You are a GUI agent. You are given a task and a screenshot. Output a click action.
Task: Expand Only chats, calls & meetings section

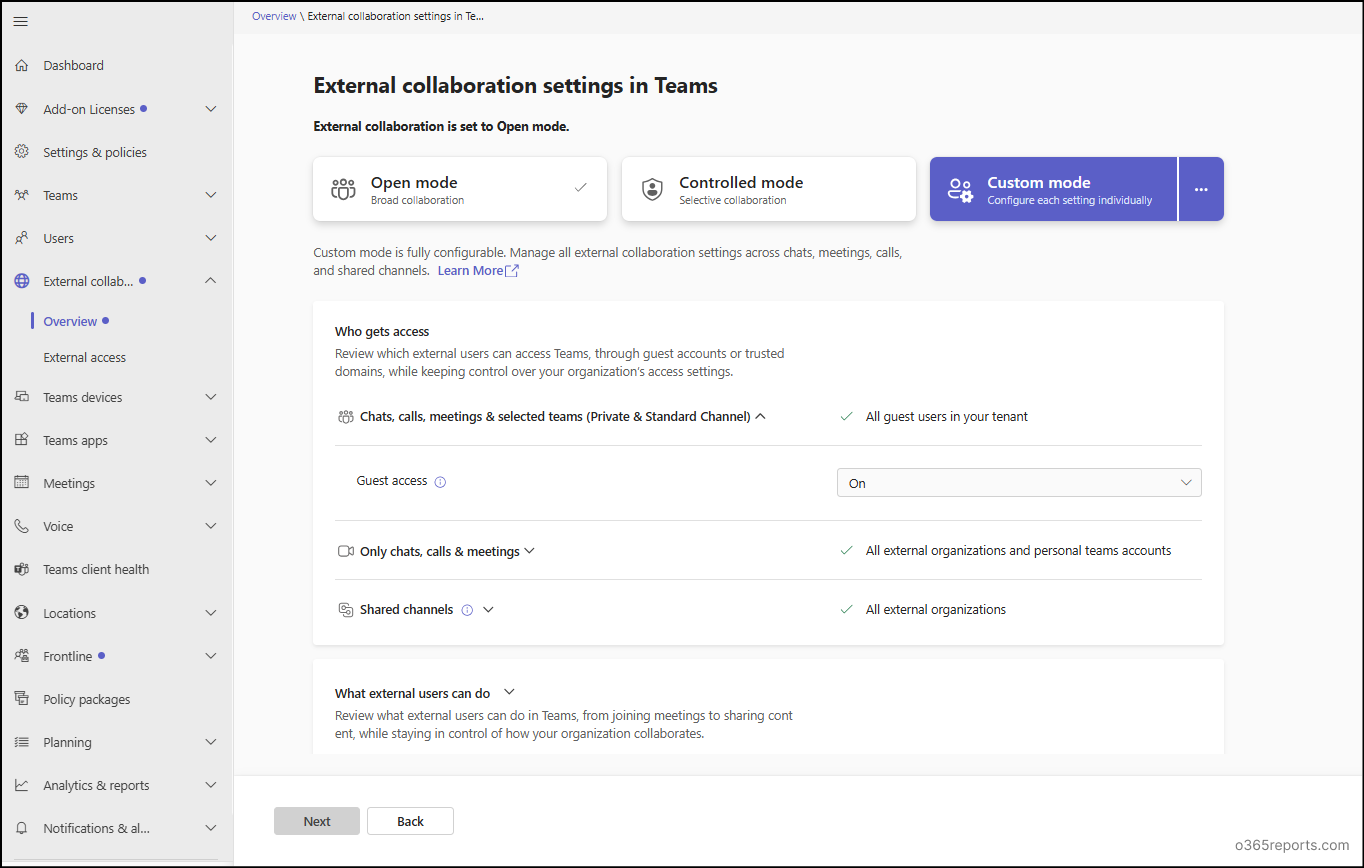[530, 551]
